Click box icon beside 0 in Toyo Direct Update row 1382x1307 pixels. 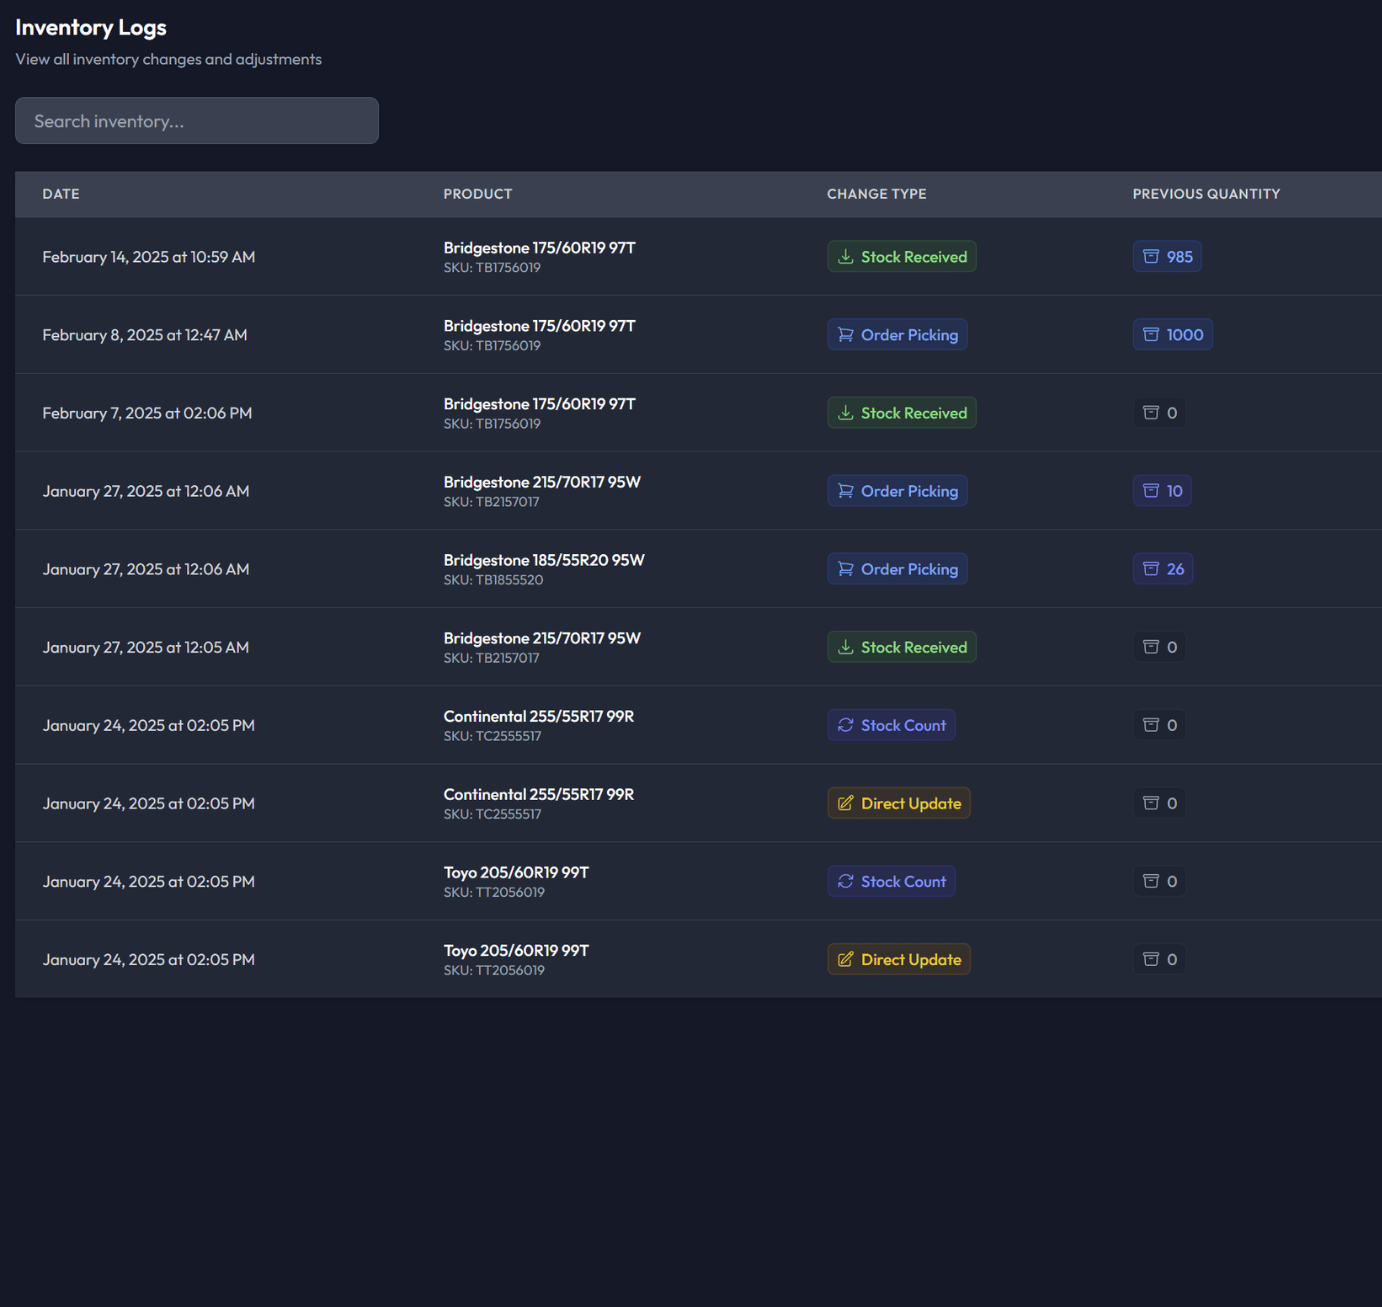[x=1151, y=959]
